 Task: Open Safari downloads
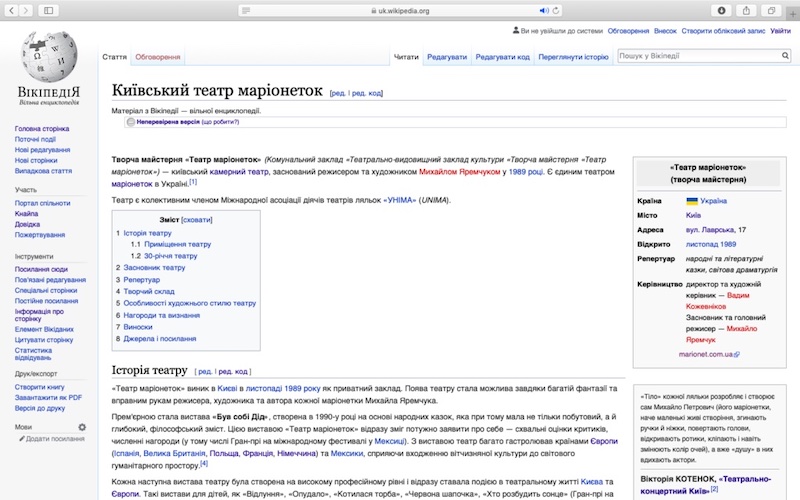point(721,10)
